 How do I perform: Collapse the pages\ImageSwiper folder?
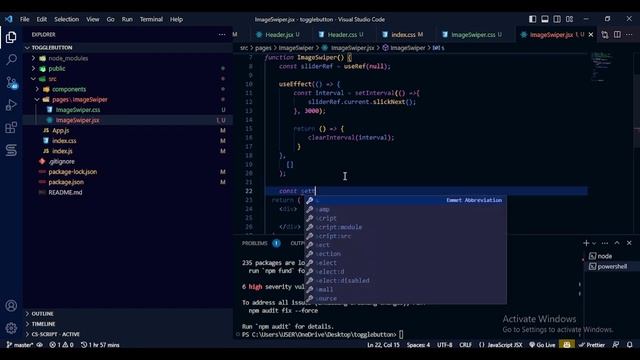coord(80,100)
